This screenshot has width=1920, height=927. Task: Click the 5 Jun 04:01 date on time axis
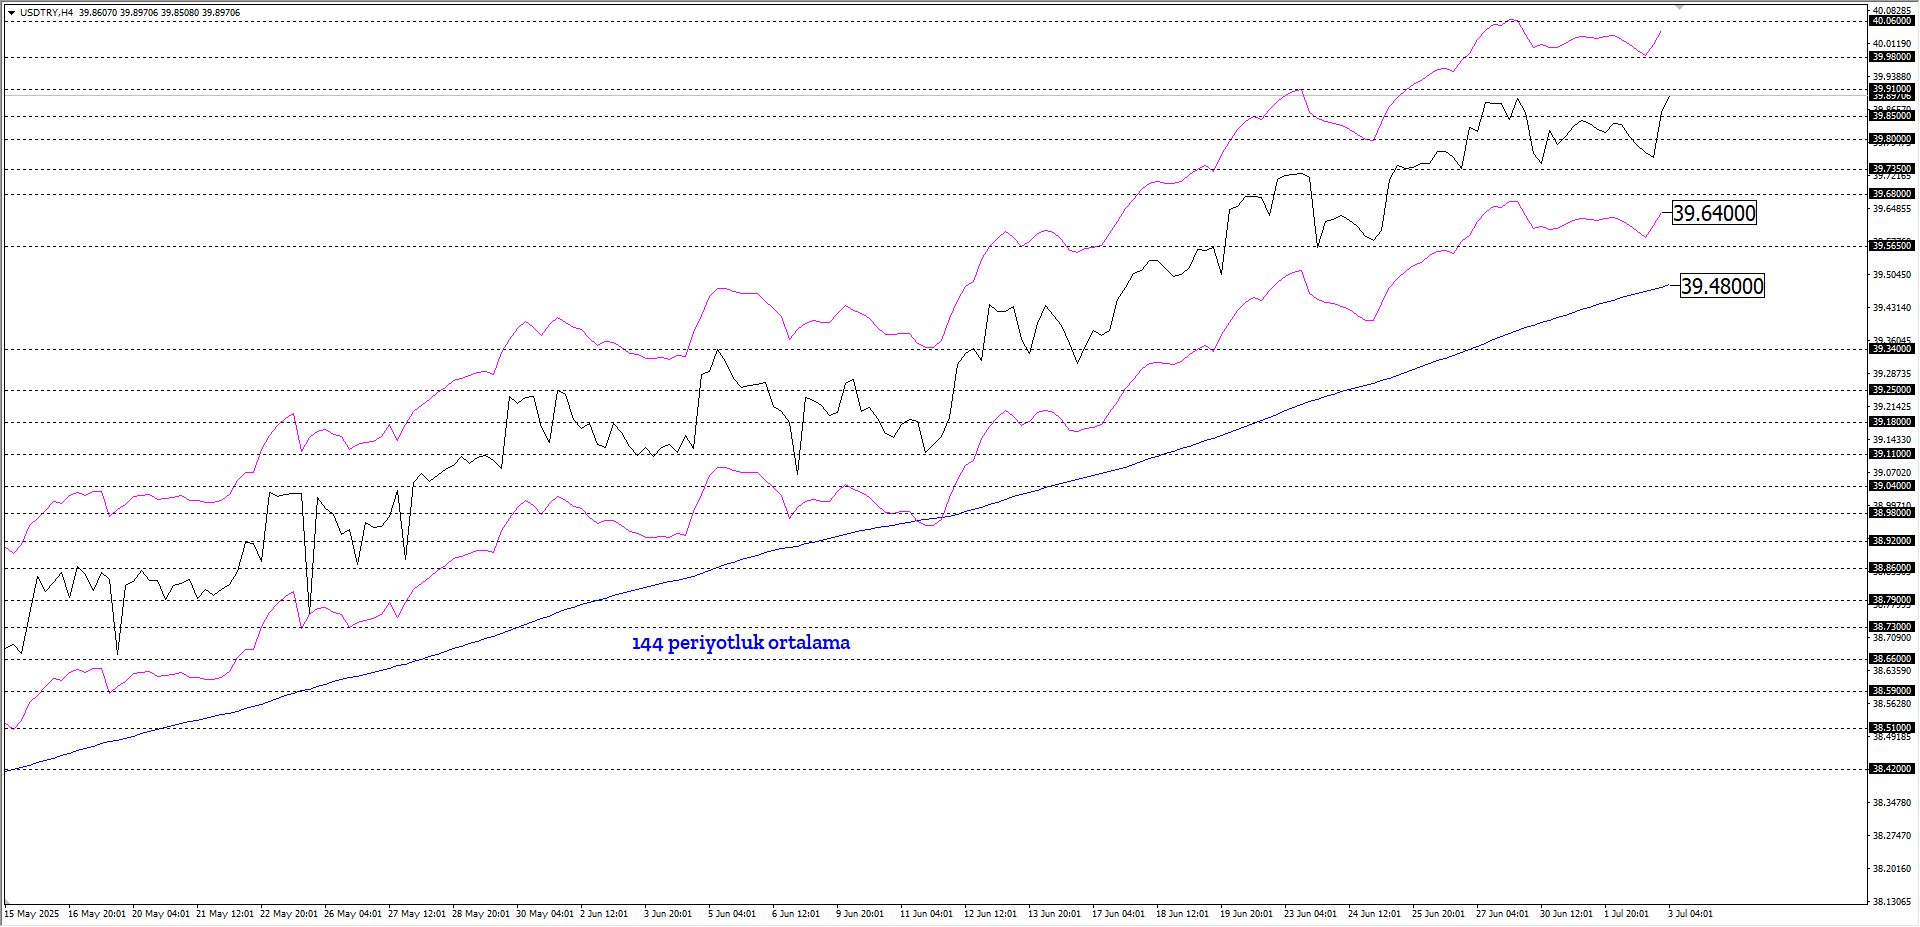click(732, 914)
